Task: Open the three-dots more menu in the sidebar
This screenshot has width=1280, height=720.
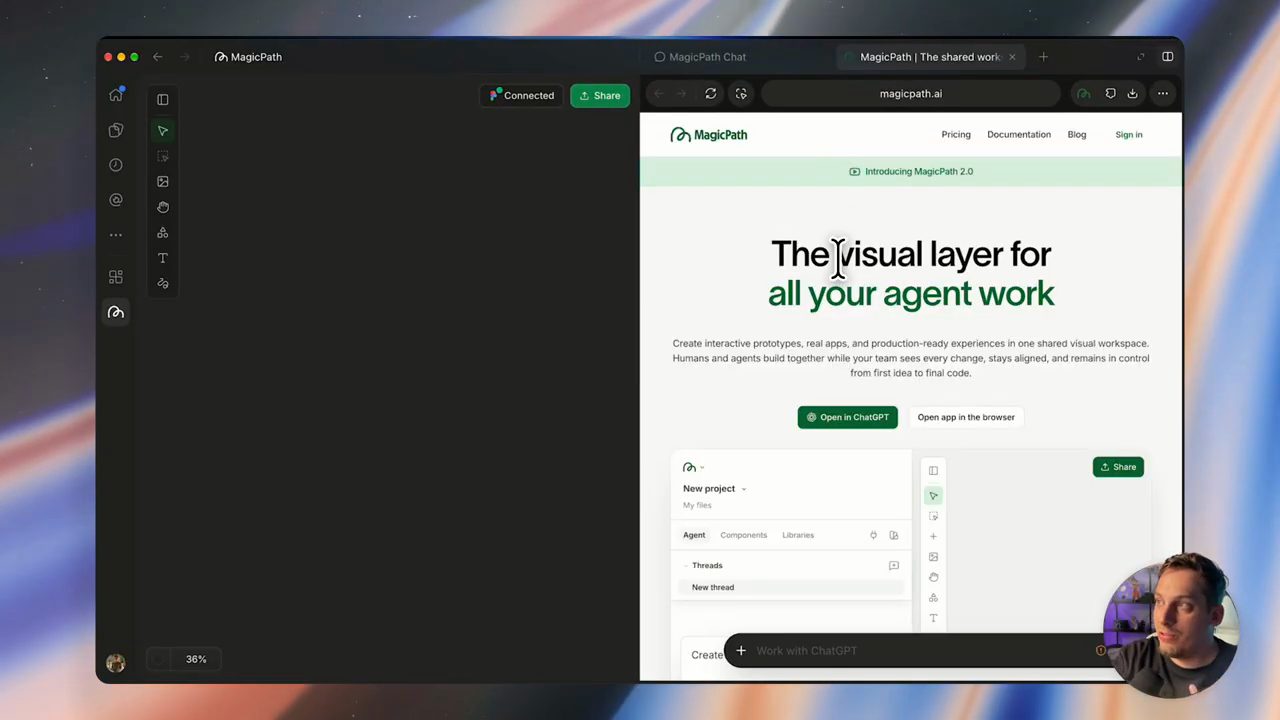Action: (x=116, y=235)
